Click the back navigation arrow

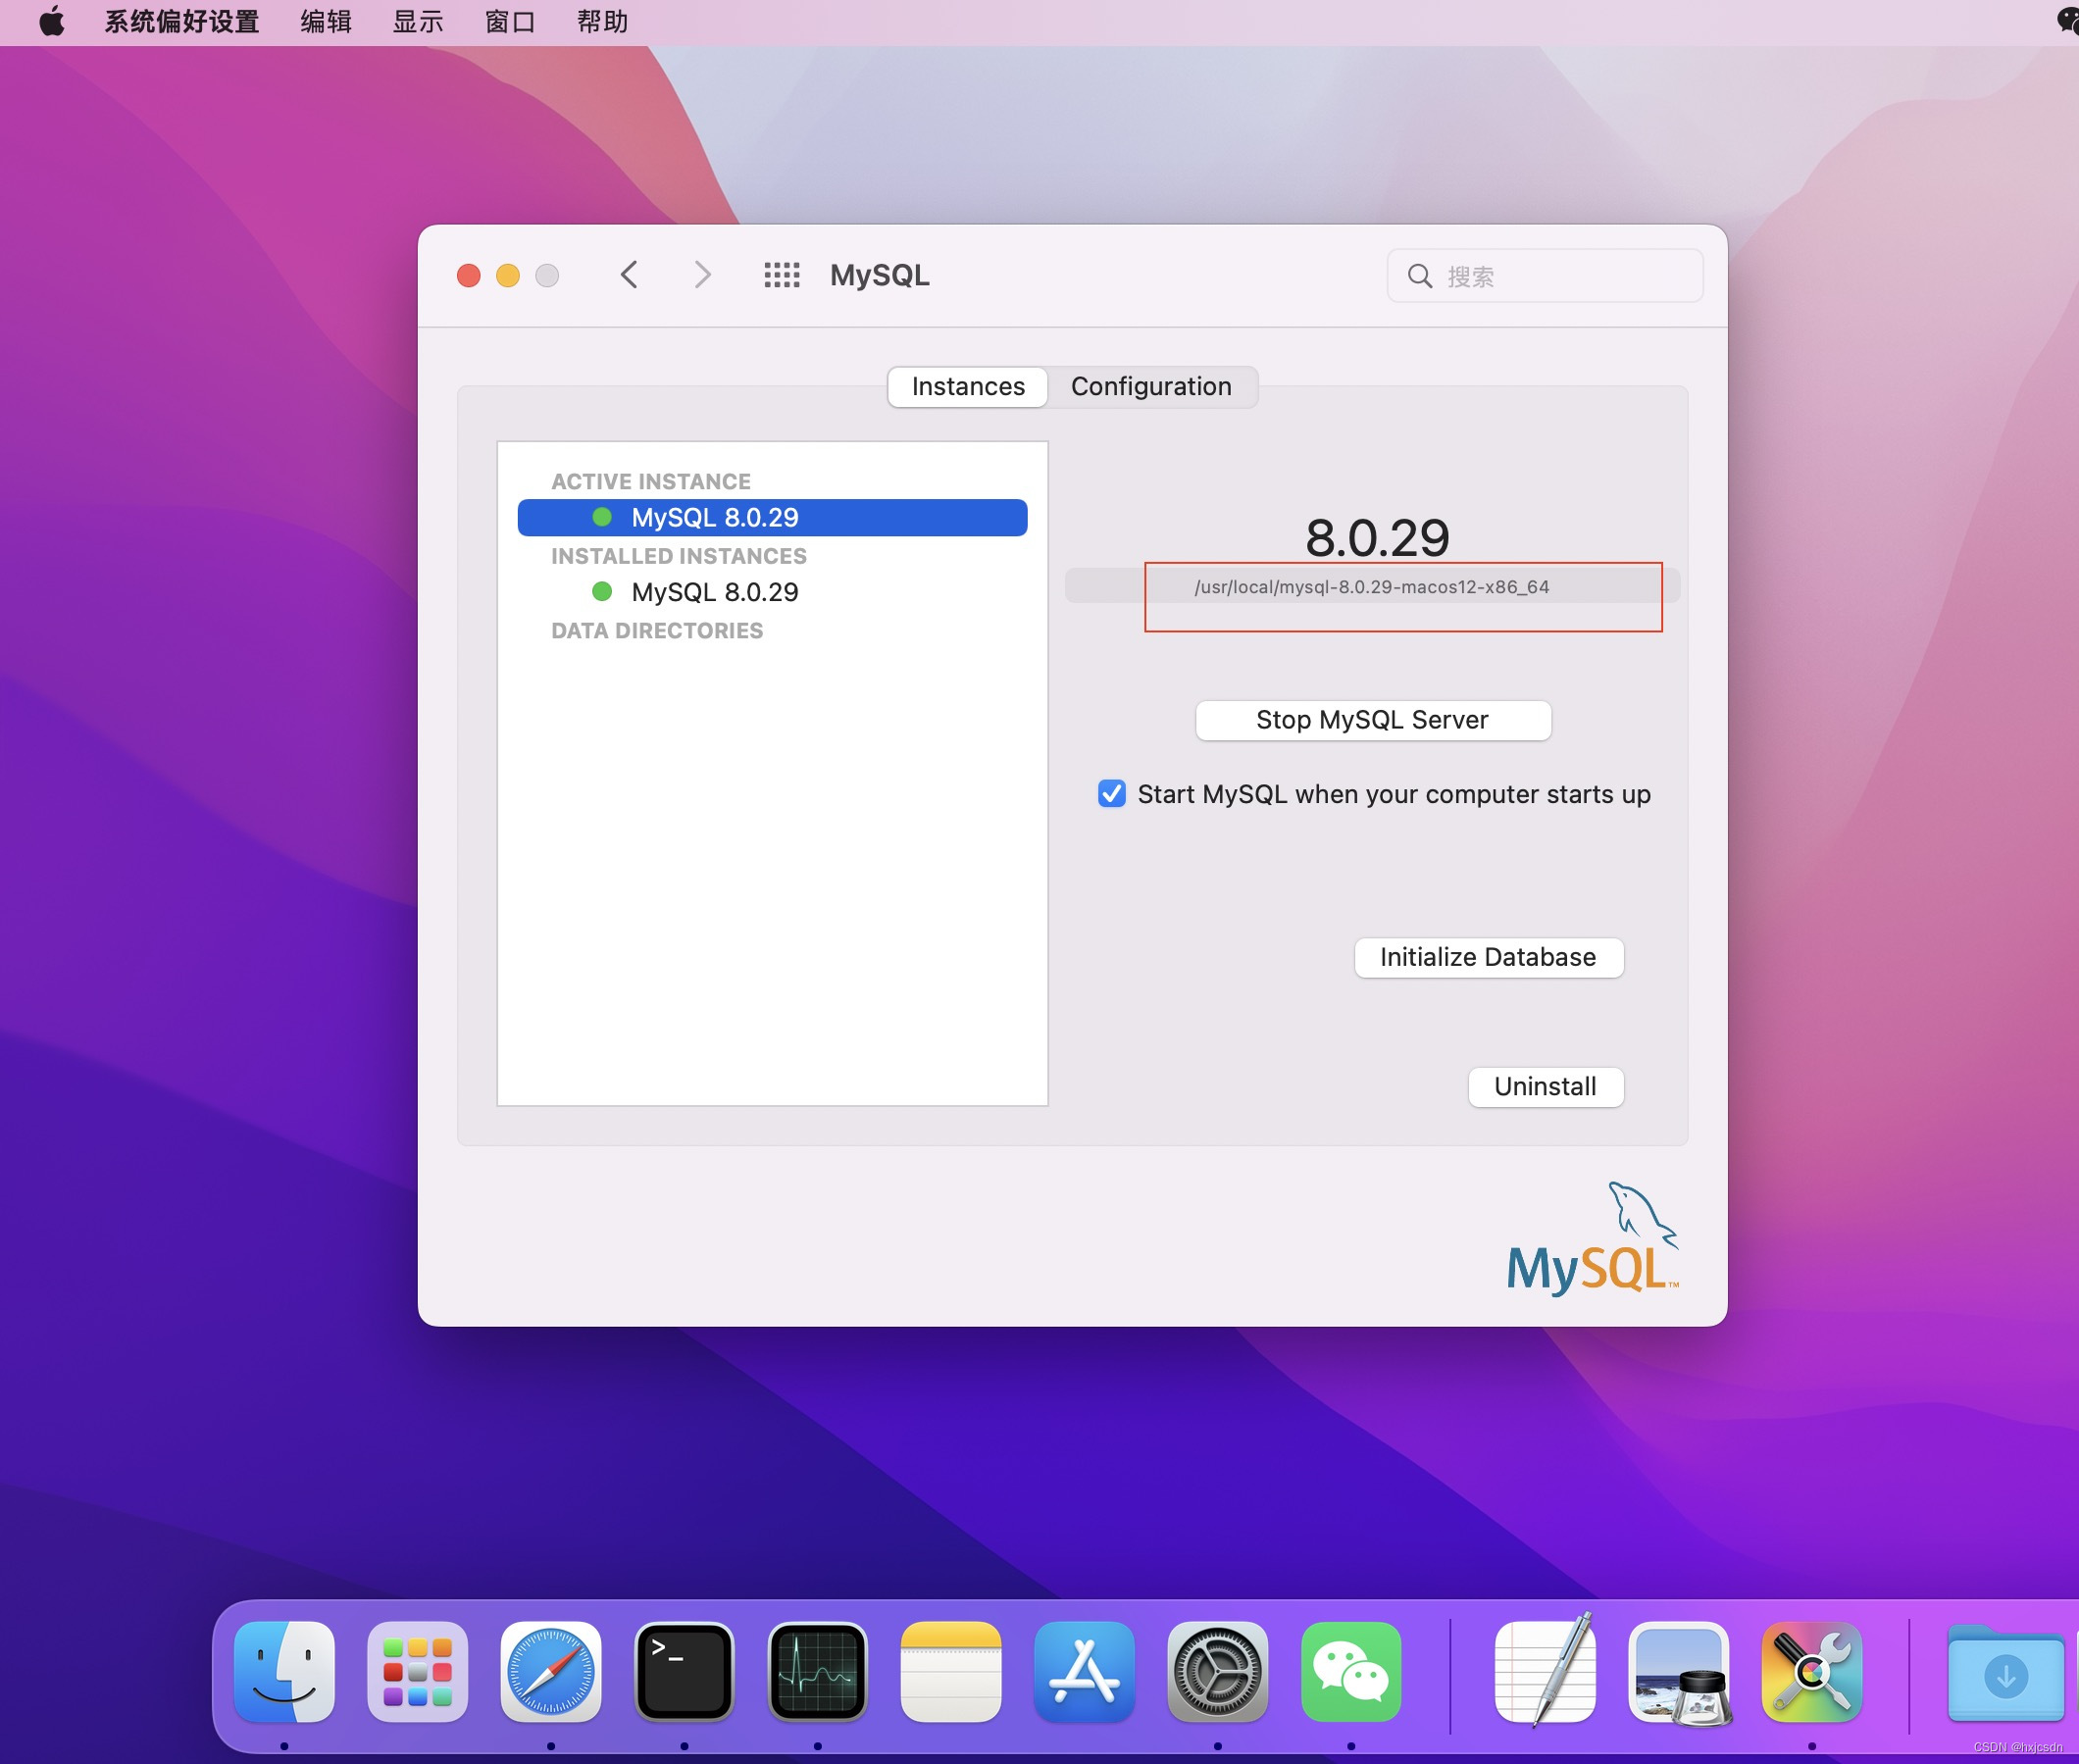tap(629, 275)
